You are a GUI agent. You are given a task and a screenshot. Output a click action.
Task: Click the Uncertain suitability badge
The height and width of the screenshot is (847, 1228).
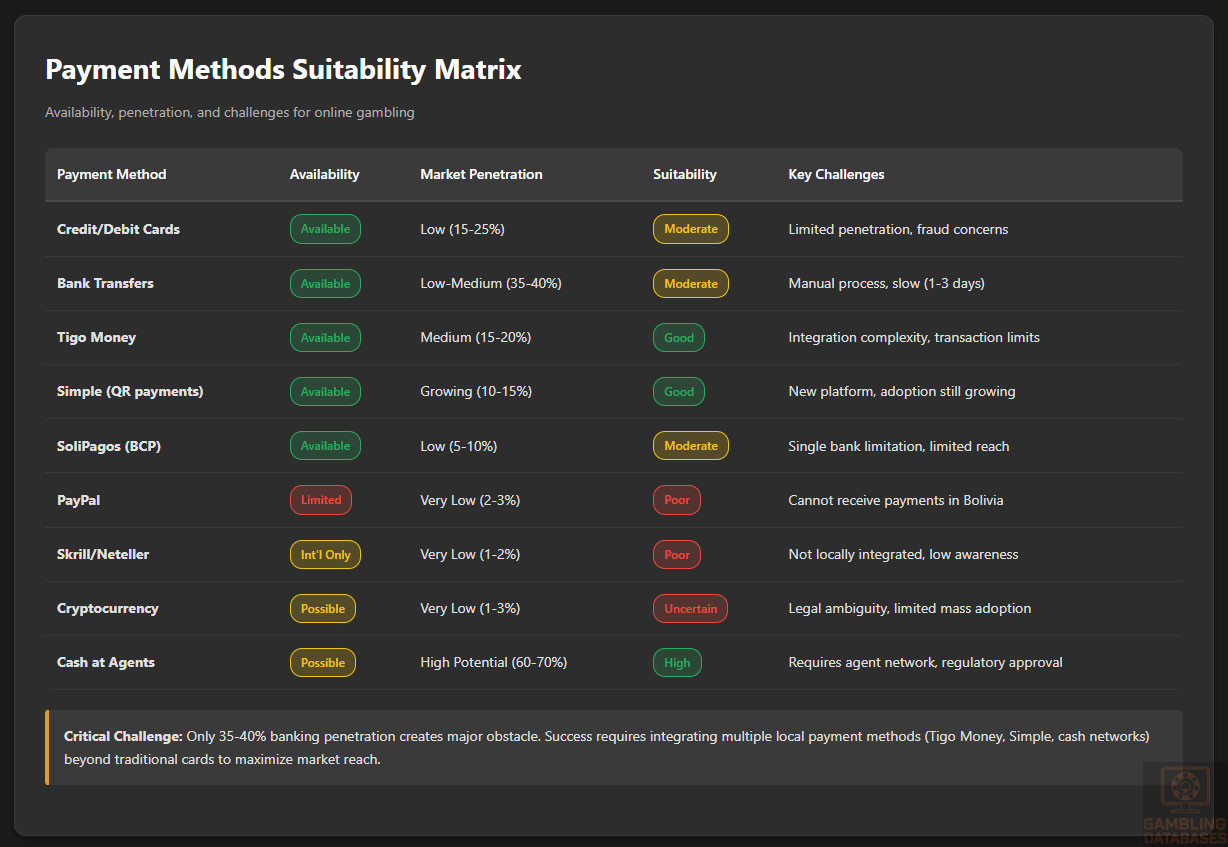(x=690, y=609)
